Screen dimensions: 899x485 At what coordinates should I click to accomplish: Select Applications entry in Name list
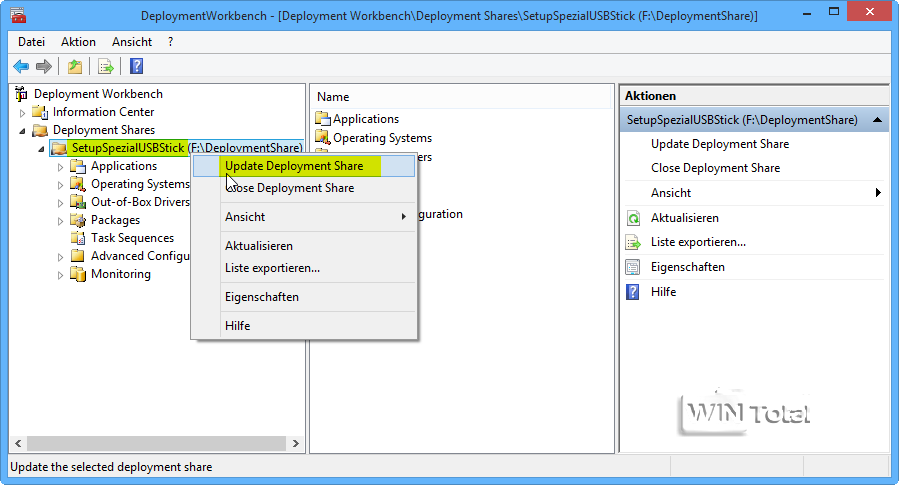click(x=366, y=119)
